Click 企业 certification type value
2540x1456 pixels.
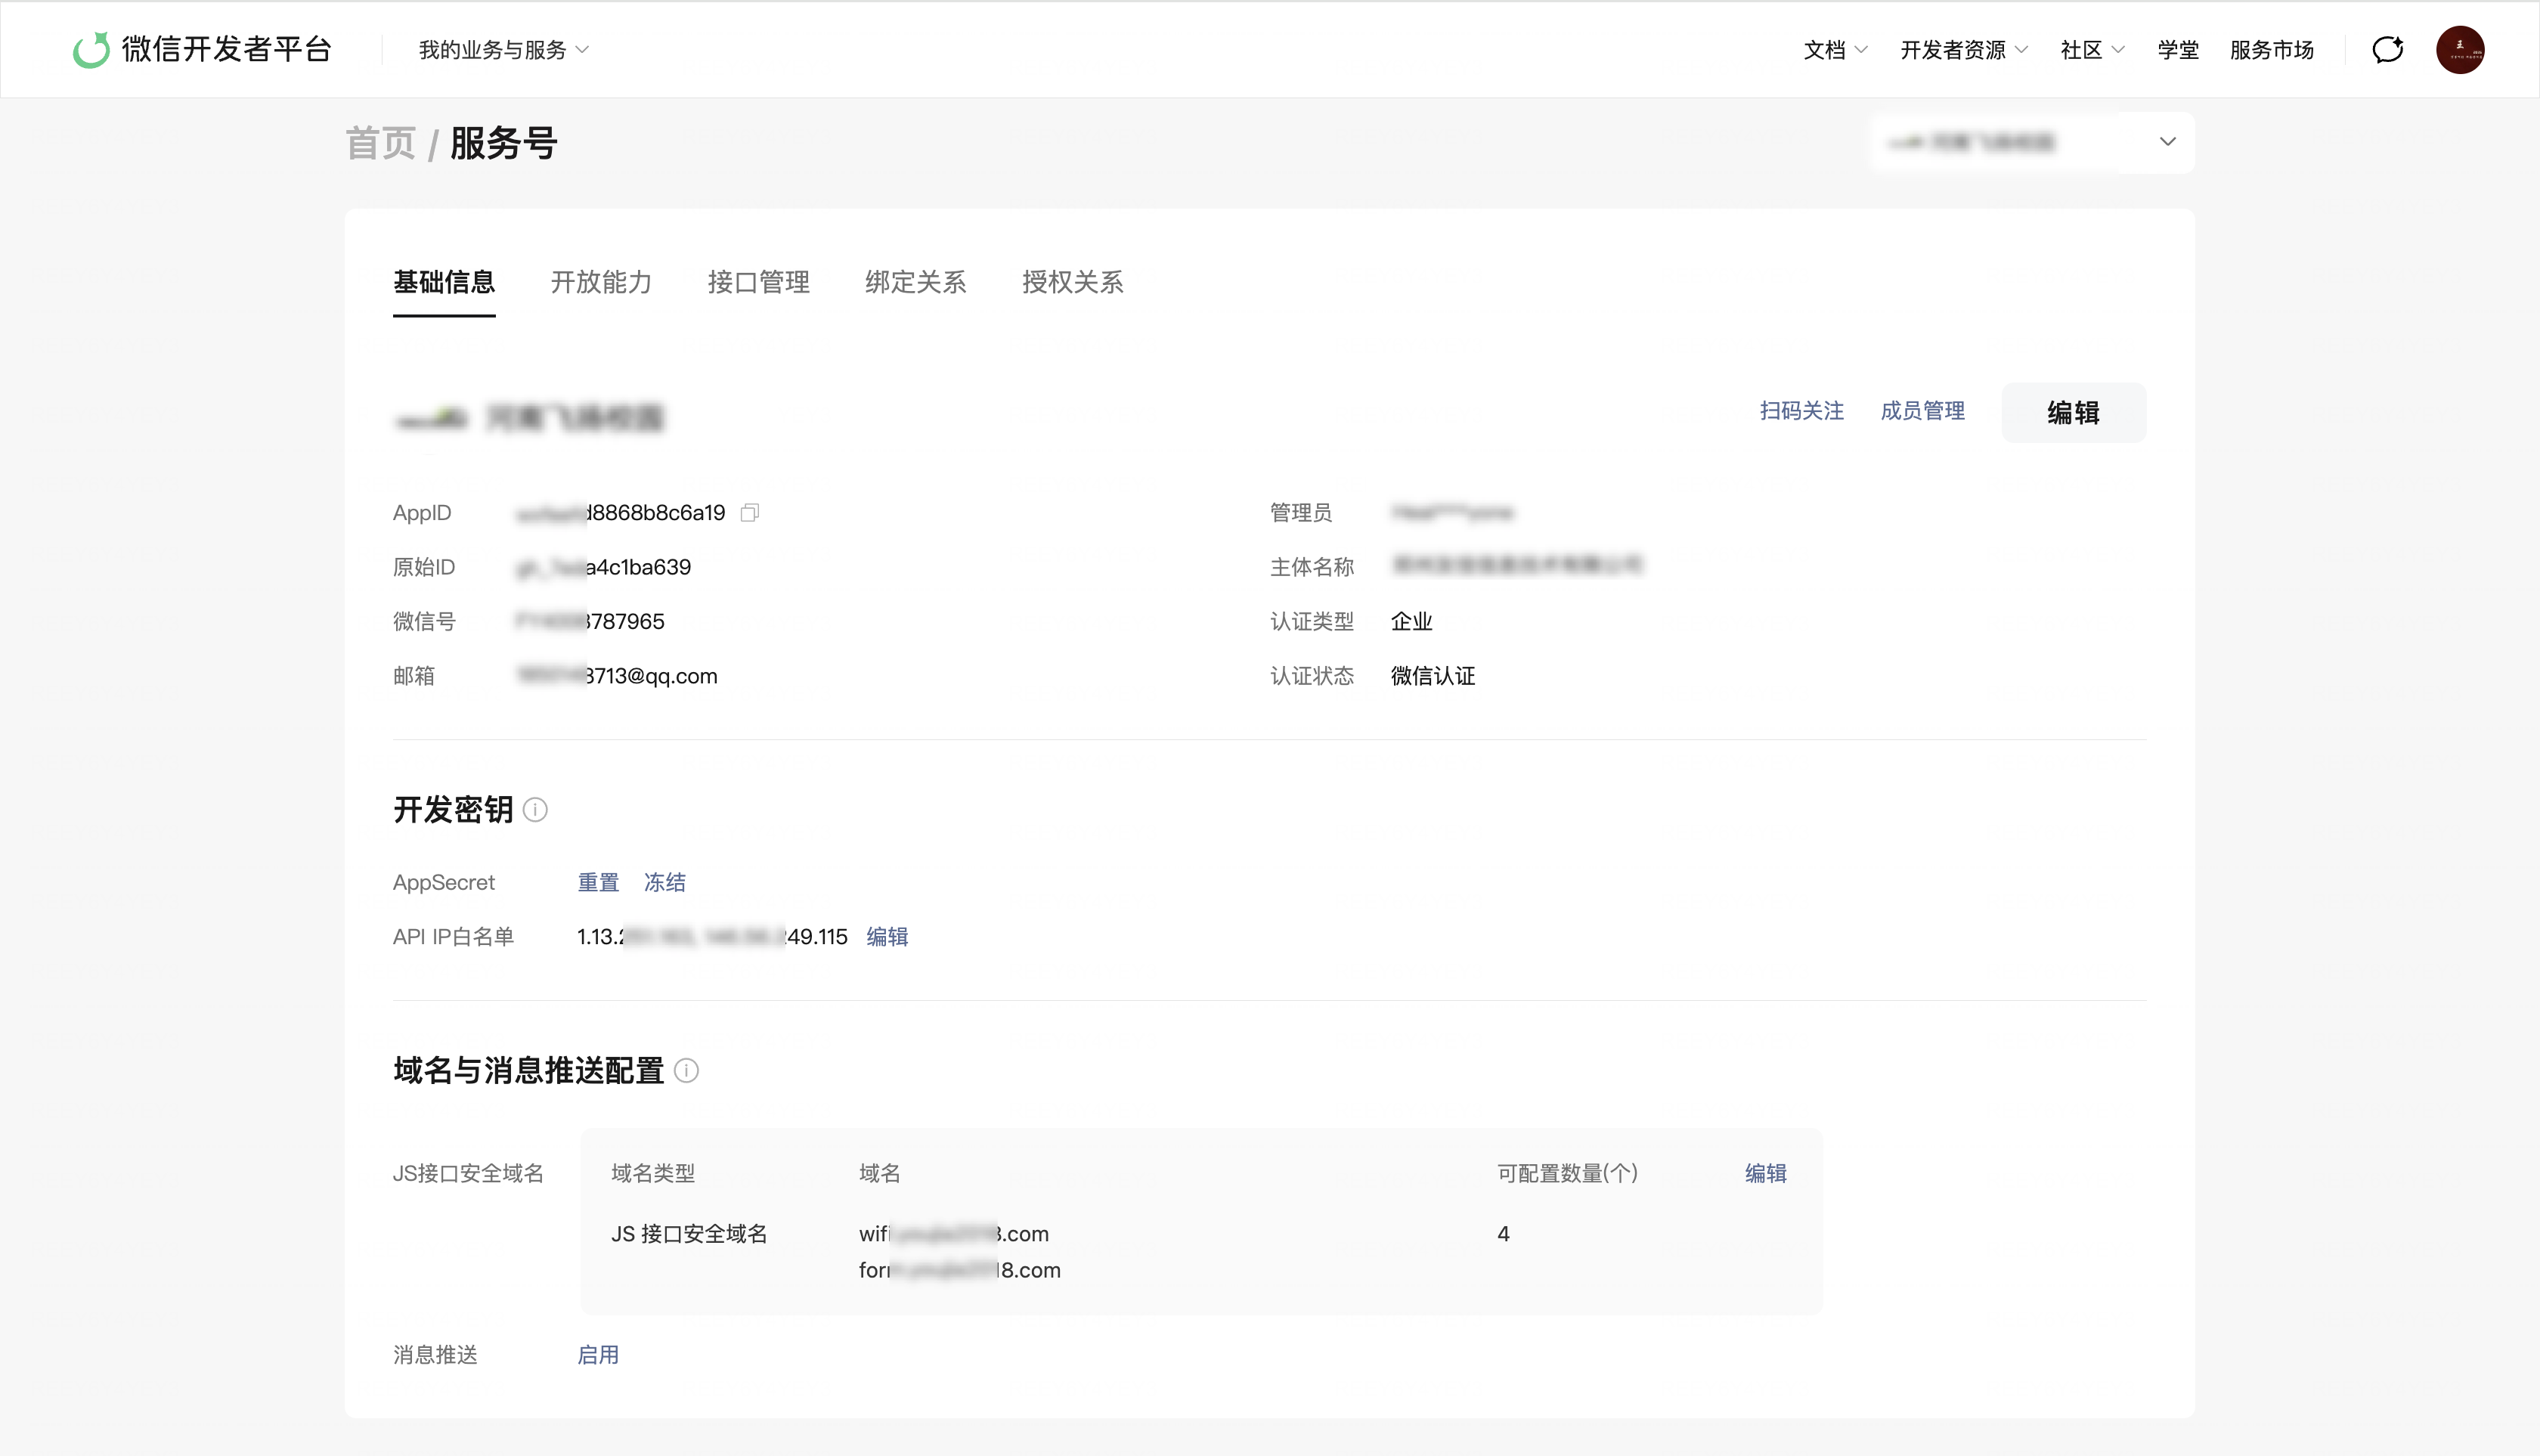pyautogui.click(x=1412, y=622)
